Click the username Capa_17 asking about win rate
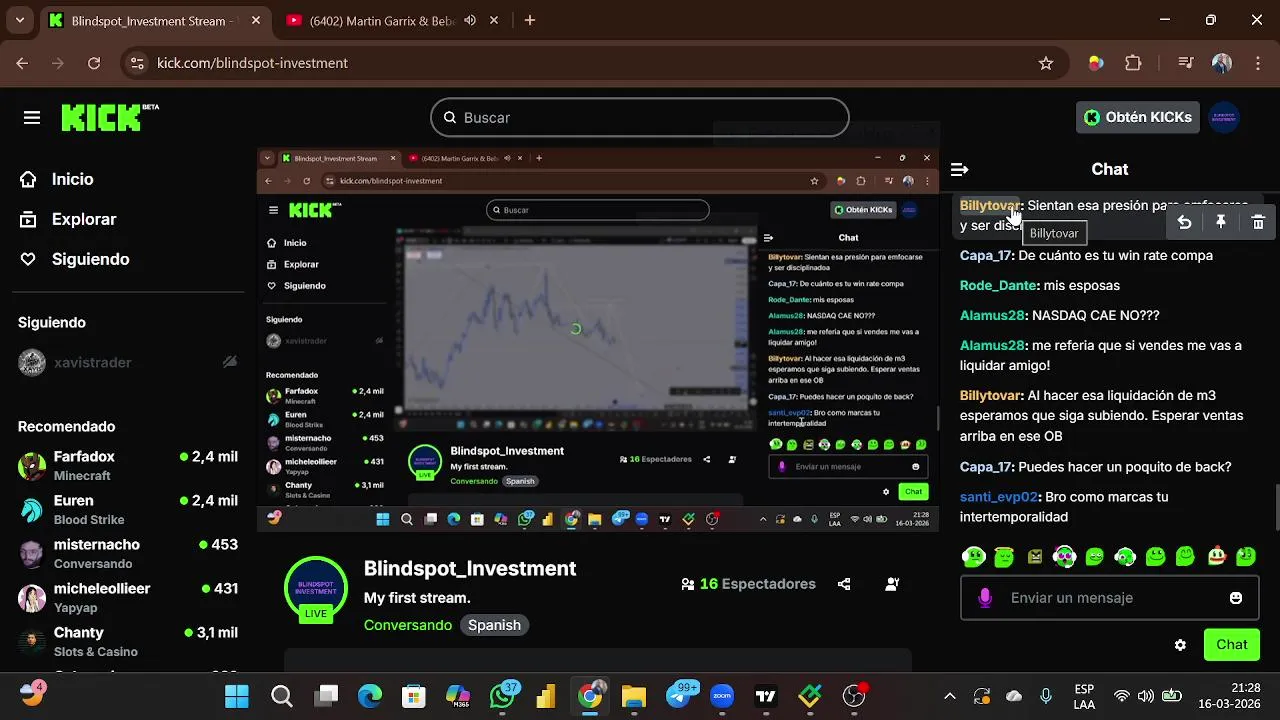 (987, 255)
